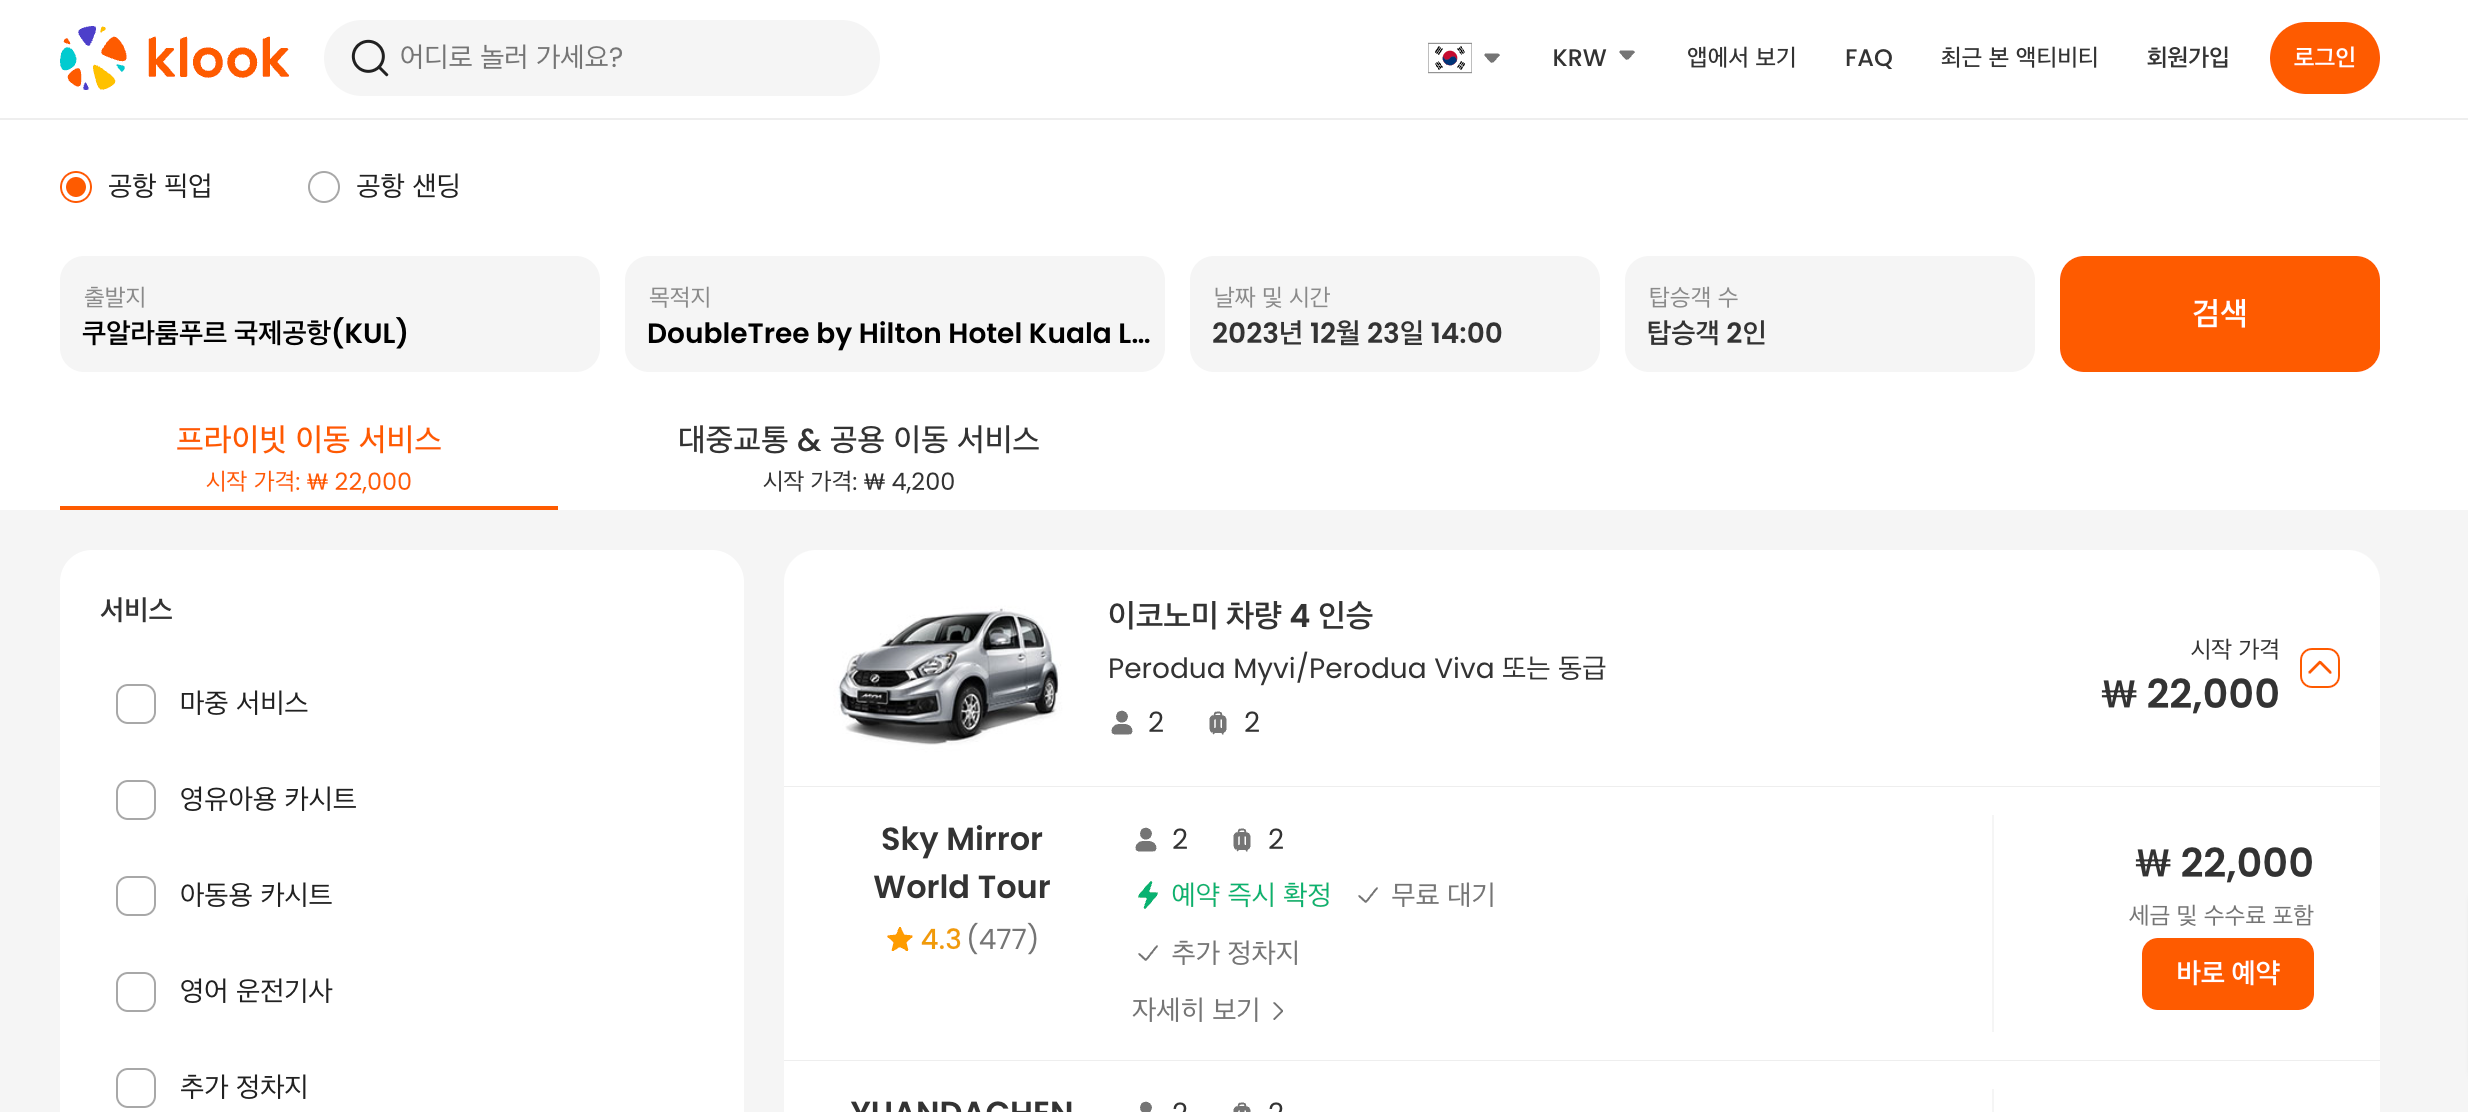
Task: Check the 마중 서비스 checkbox
Action: (x=136, y=704)
